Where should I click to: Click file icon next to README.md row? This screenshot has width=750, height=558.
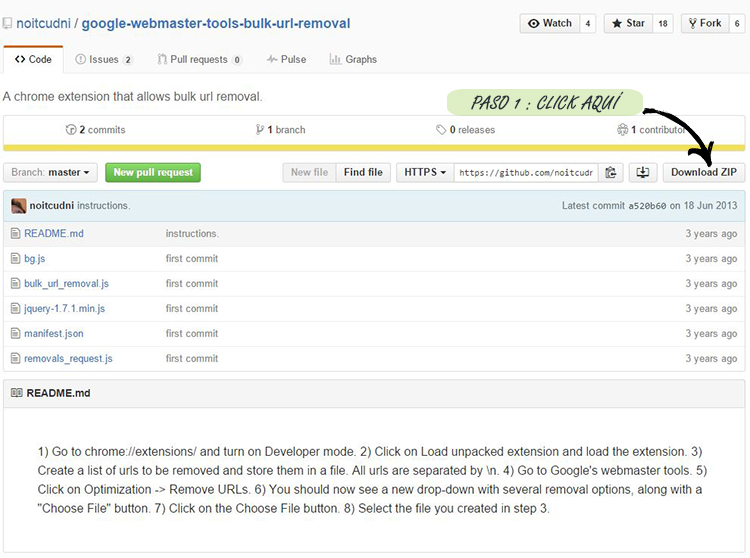pos(15,233)
